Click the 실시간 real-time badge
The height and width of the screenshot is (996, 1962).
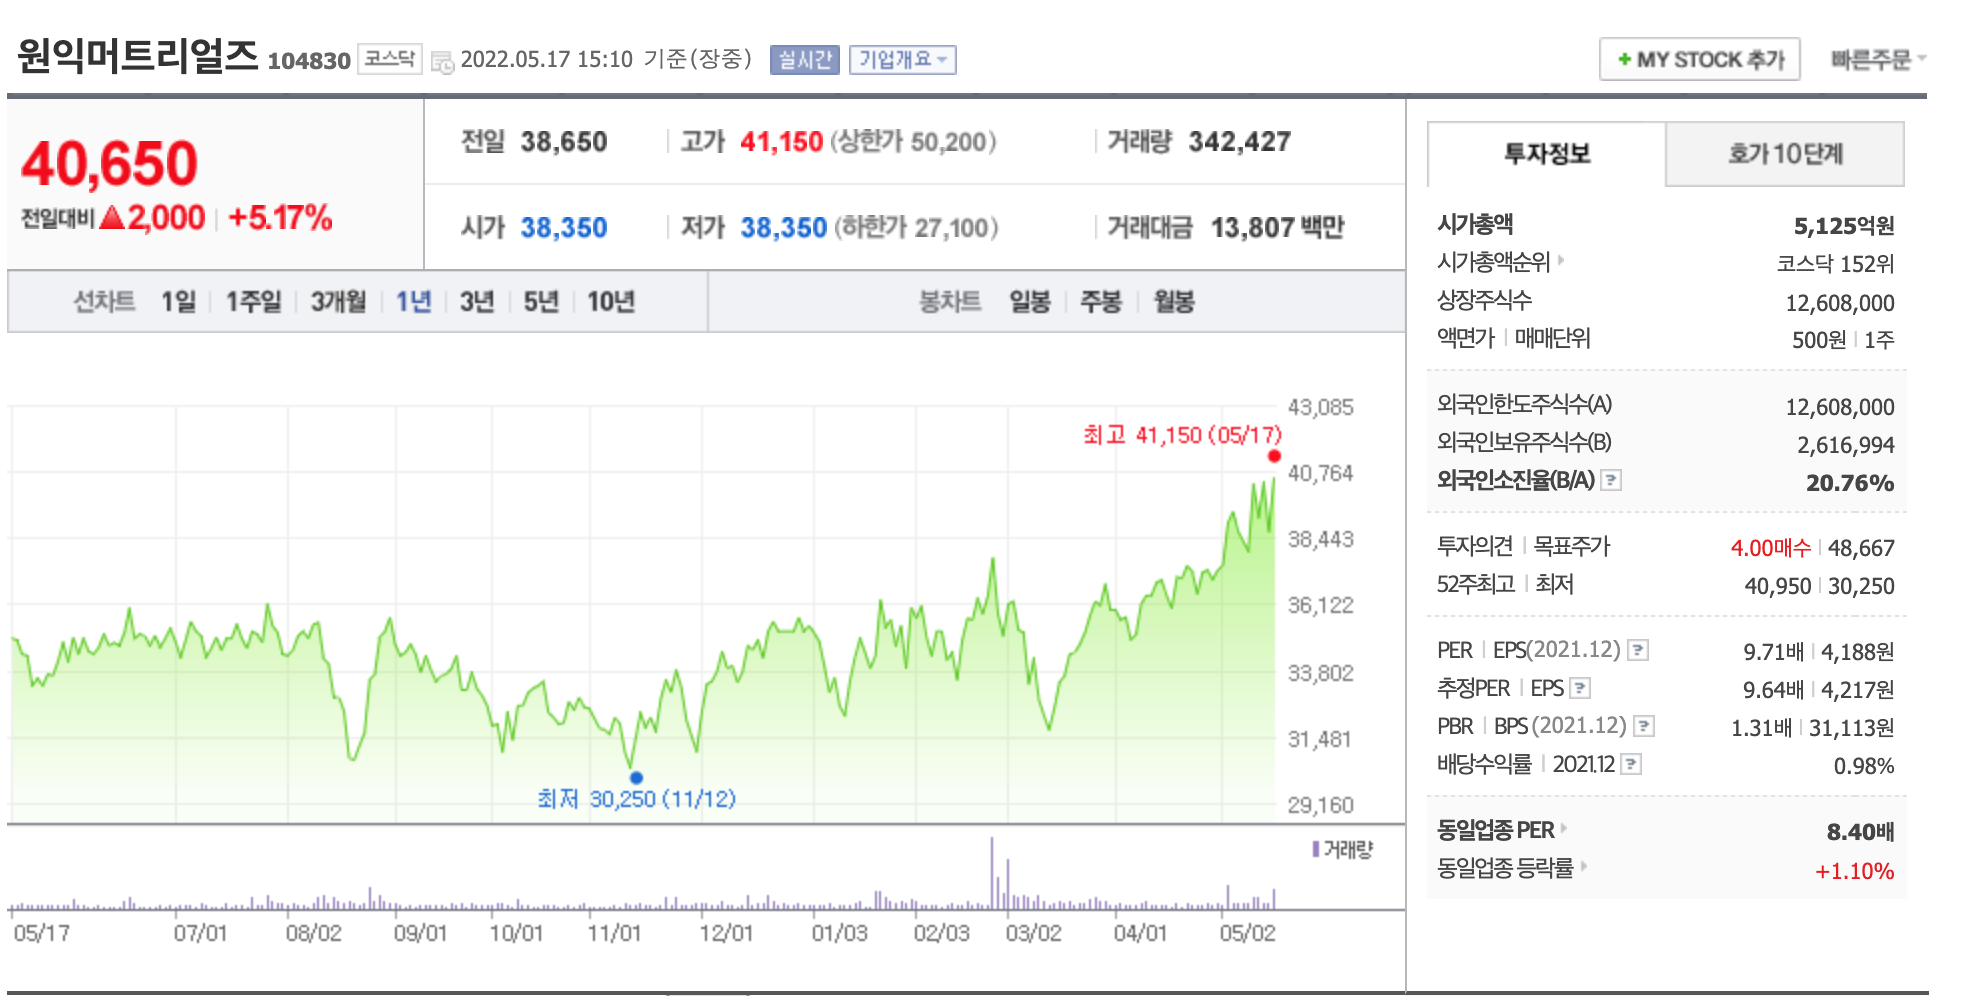tap(805, 60)
